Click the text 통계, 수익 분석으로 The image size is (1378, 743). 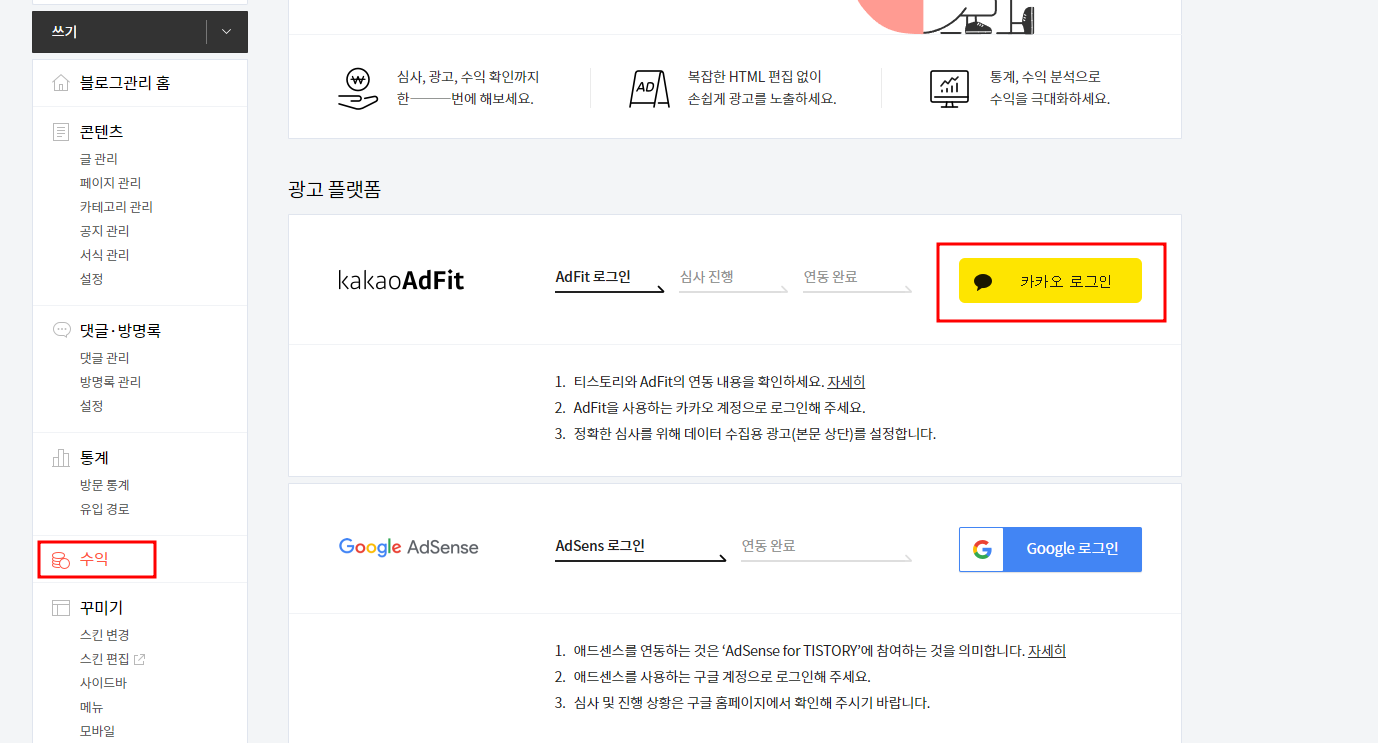(x=1045, y=77)
